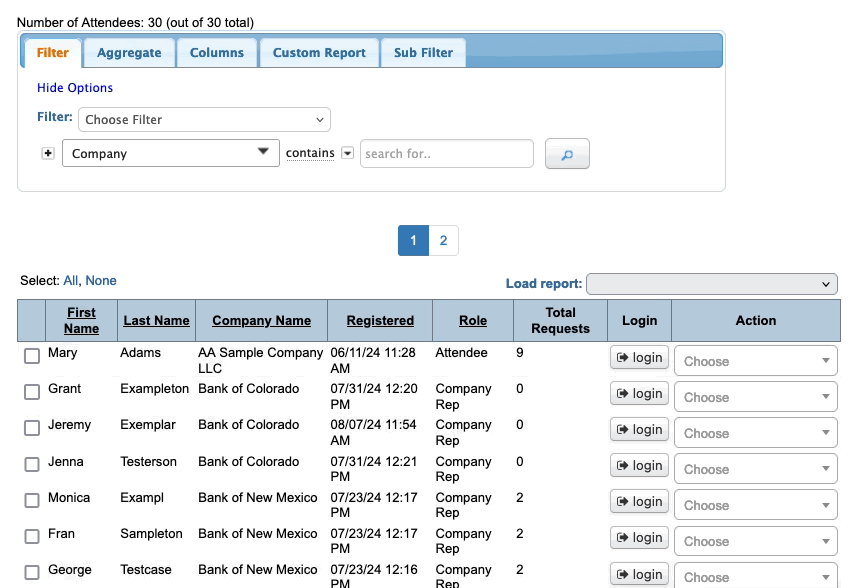Check the box for Mary Adams
858x588 pixels.
click(x=32, y=356)
